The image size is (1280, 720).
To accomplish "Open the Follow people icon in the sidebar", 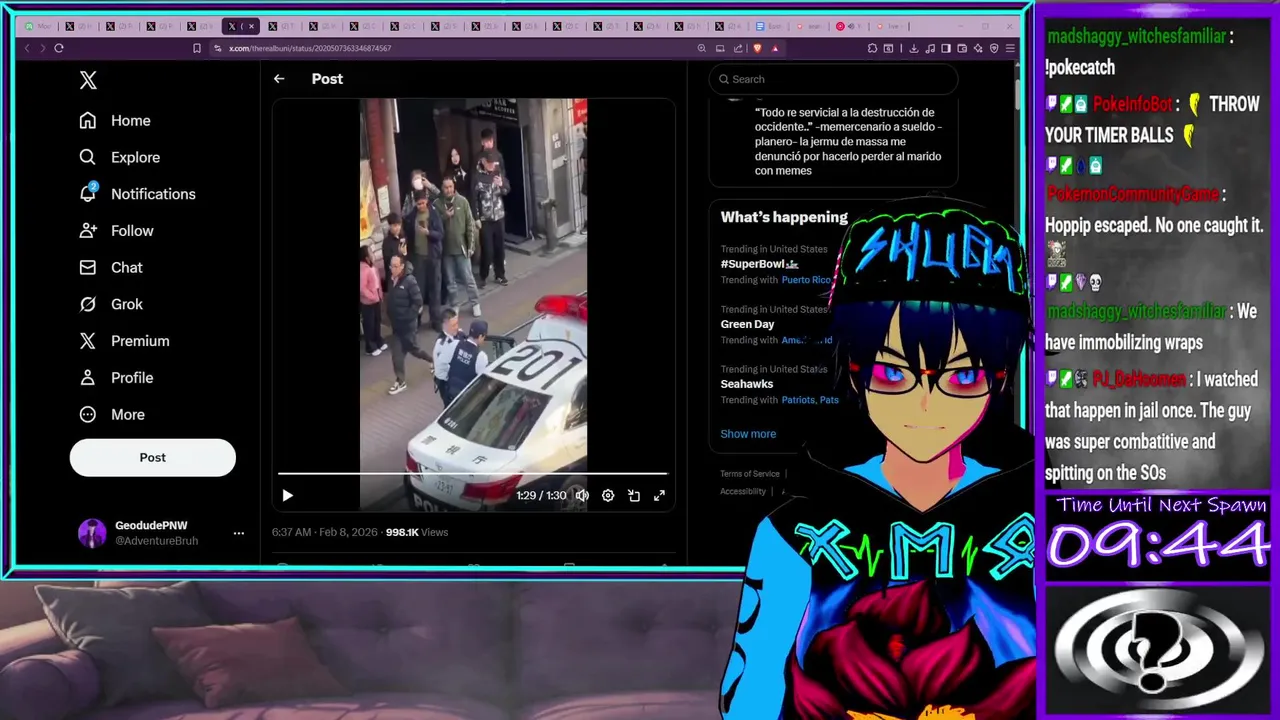I will click(x=88, y=230).
